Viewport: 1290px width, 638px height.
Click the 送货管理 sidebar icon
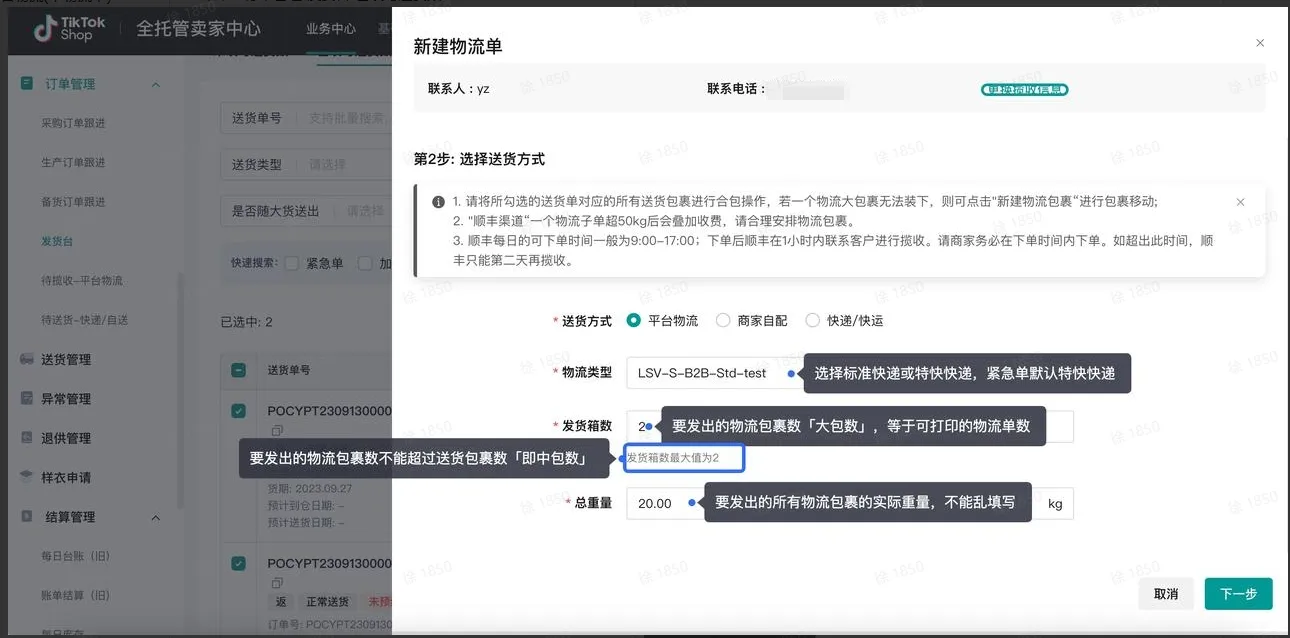(27, 359)
